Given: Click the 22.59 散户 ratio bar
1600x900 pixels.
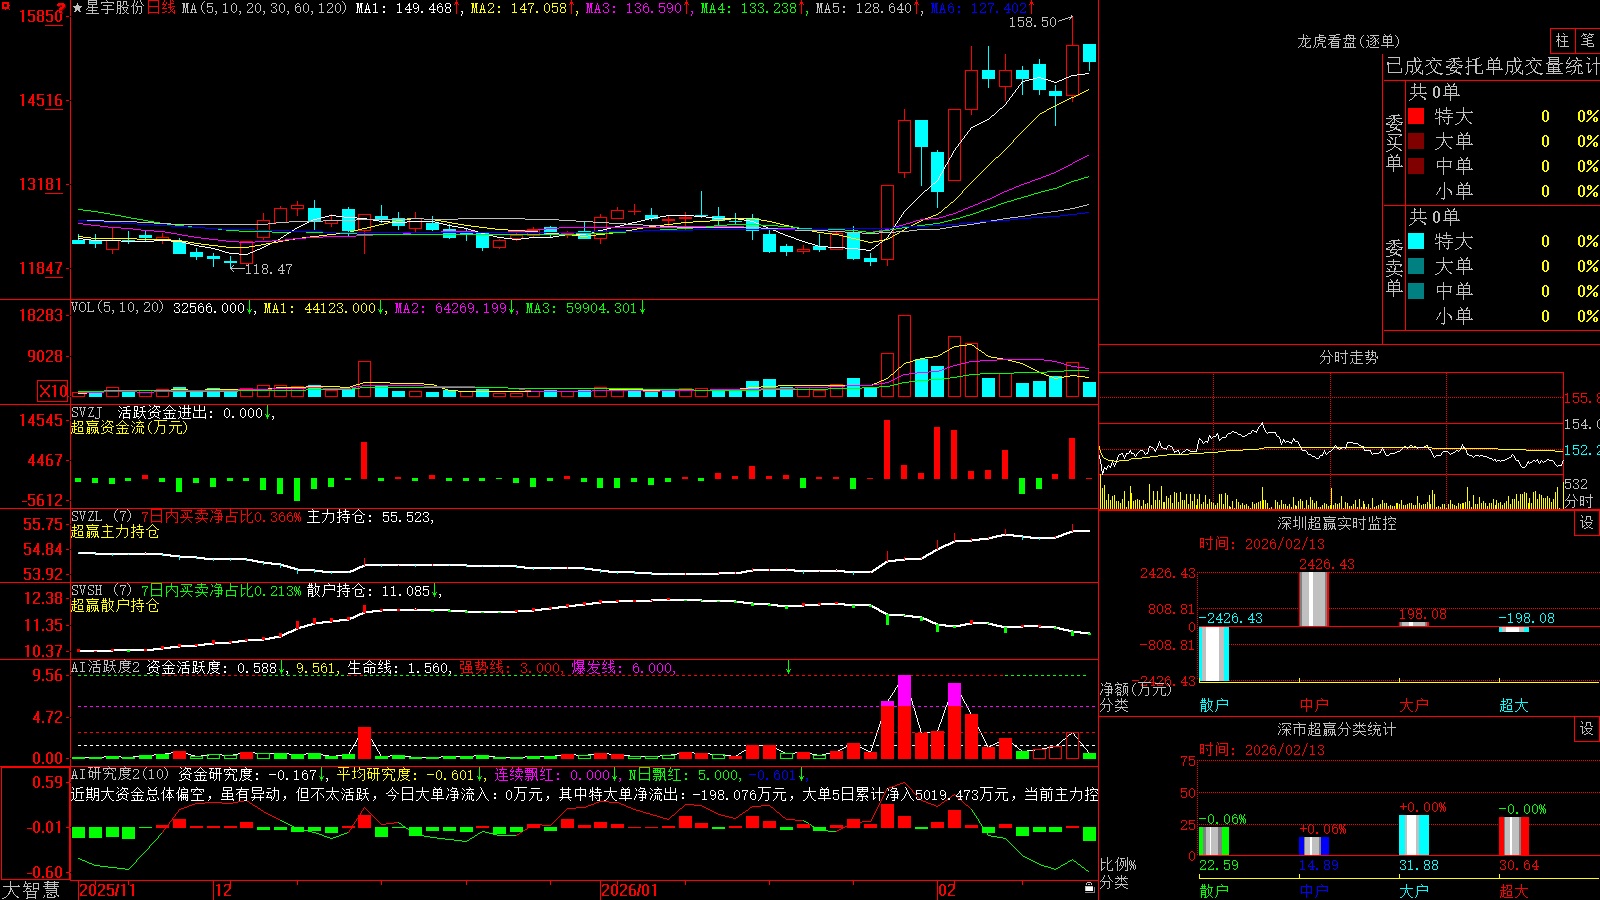Looking at the screenshot, I should pos(1214,841).
